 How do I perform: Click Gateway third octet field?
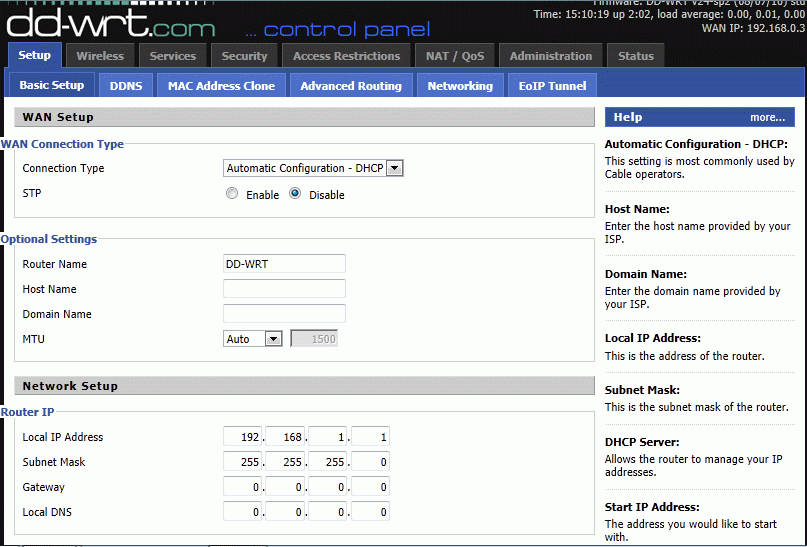click(x=328, y=486)
